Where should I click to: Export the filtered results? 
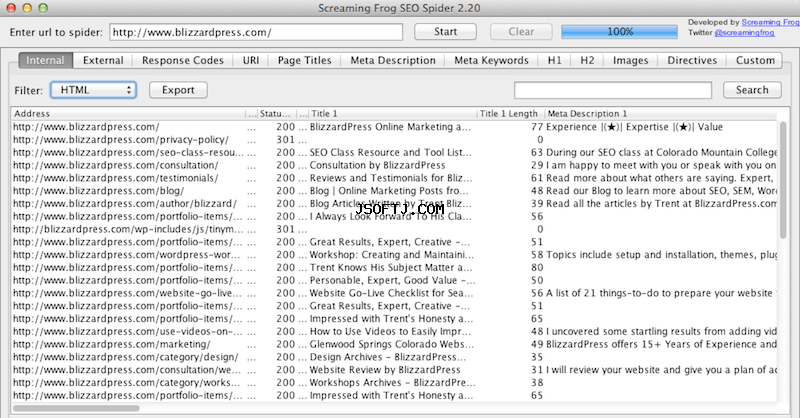[178, 90]
